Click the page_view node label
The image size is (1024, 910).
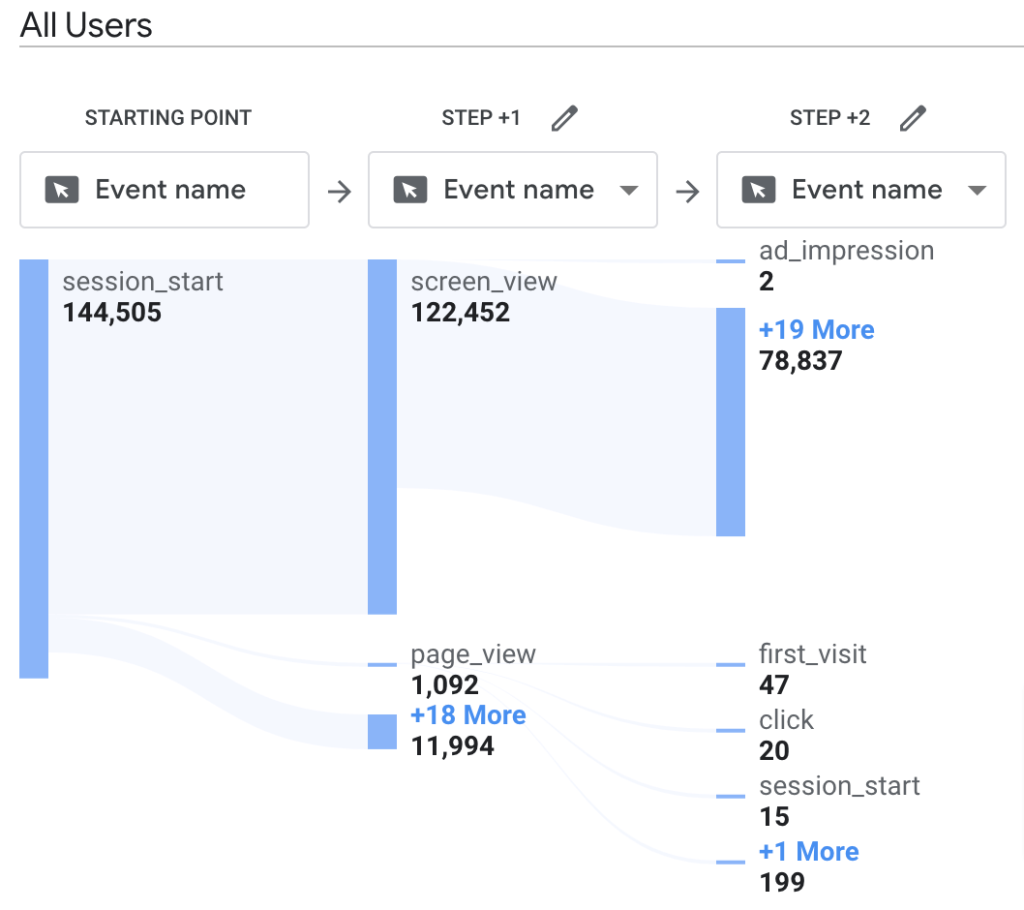coord(473,654)
